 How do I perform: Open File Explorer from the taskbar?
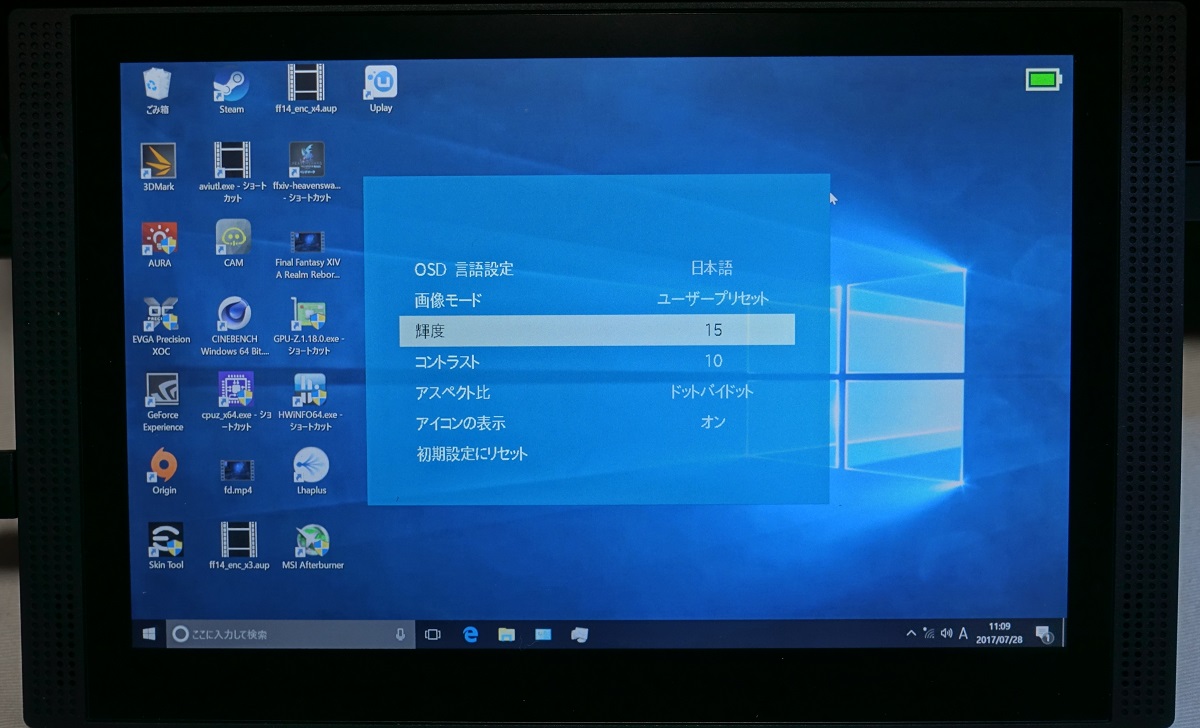click(507, 634)
